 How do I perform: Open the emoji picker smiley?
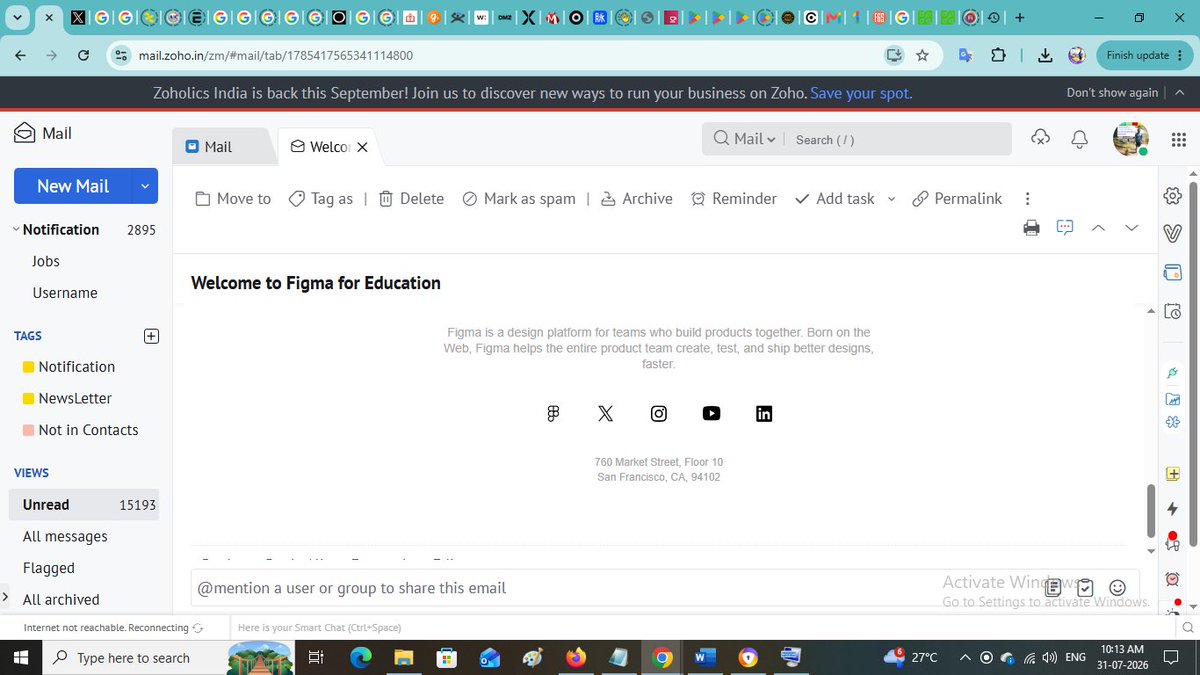tap(1118, 588)
